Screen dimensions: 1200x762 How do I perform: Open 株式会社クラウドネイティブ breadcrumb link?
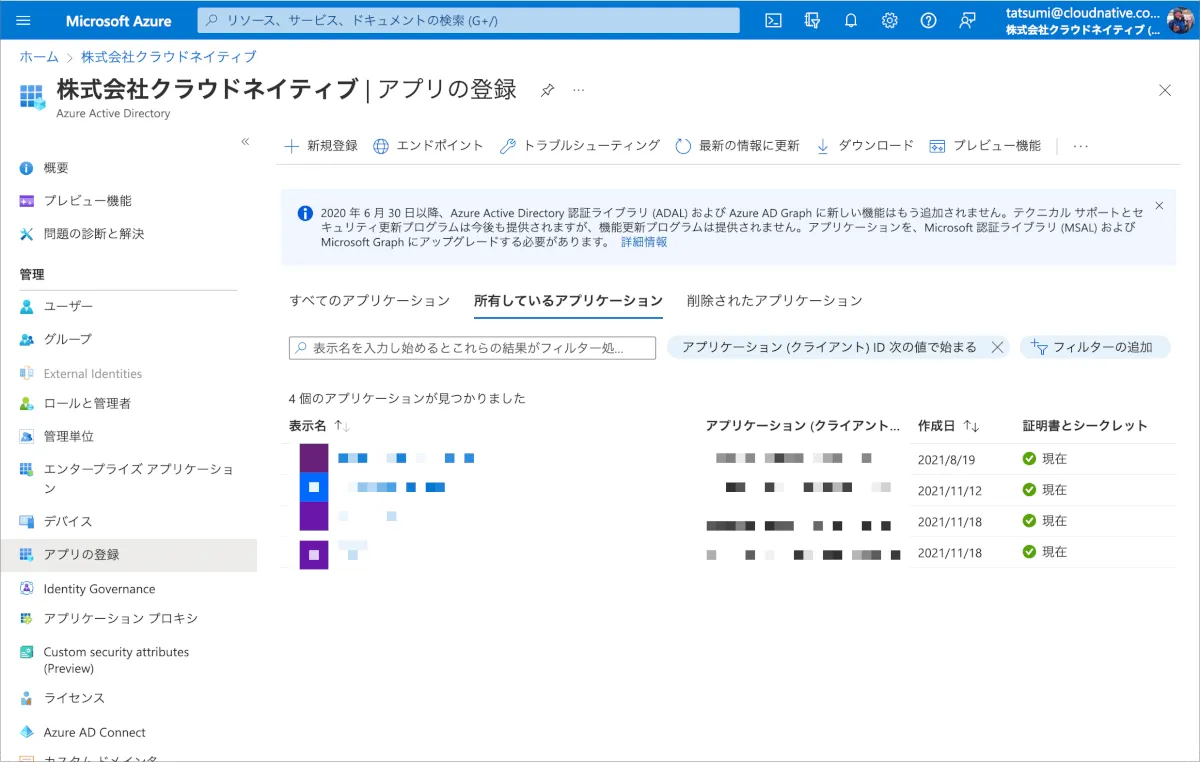(168, 57)
